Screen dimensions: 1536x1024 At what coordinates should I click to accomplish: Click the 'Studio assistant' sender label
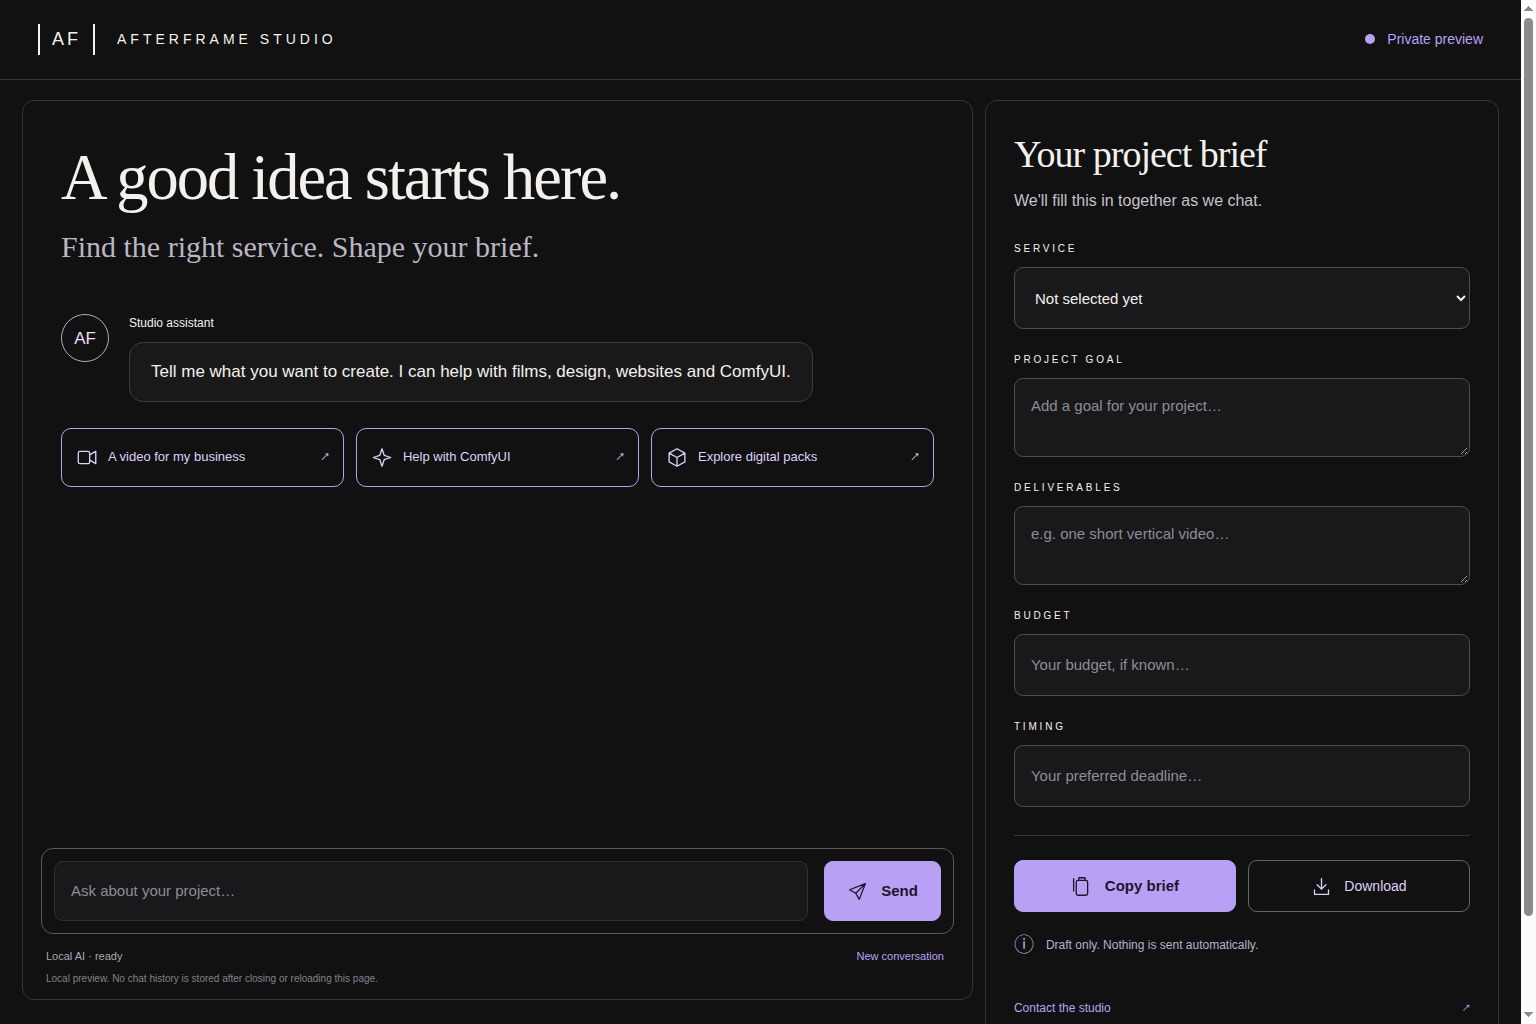[171, 322]
